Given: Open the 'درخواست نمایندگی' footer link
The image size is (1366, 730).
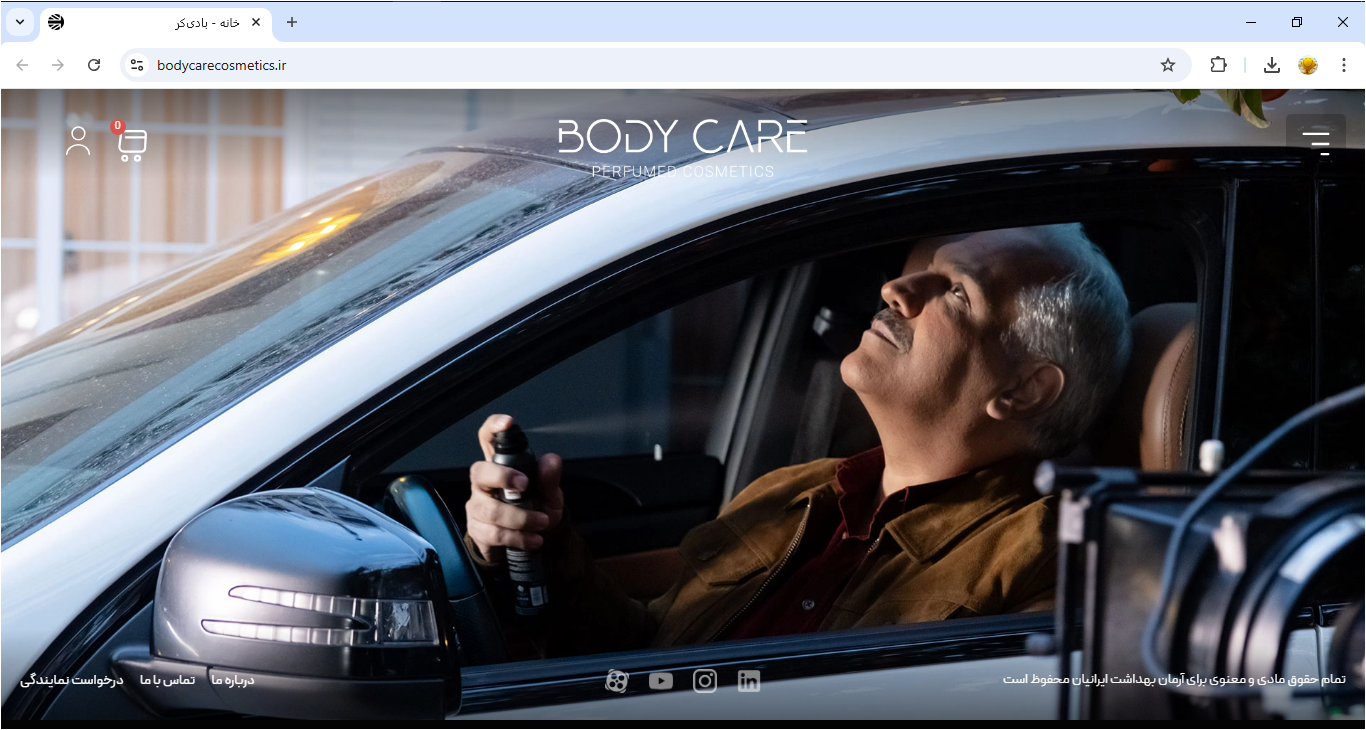Looking at the screenshot, I should pos(72,680).
